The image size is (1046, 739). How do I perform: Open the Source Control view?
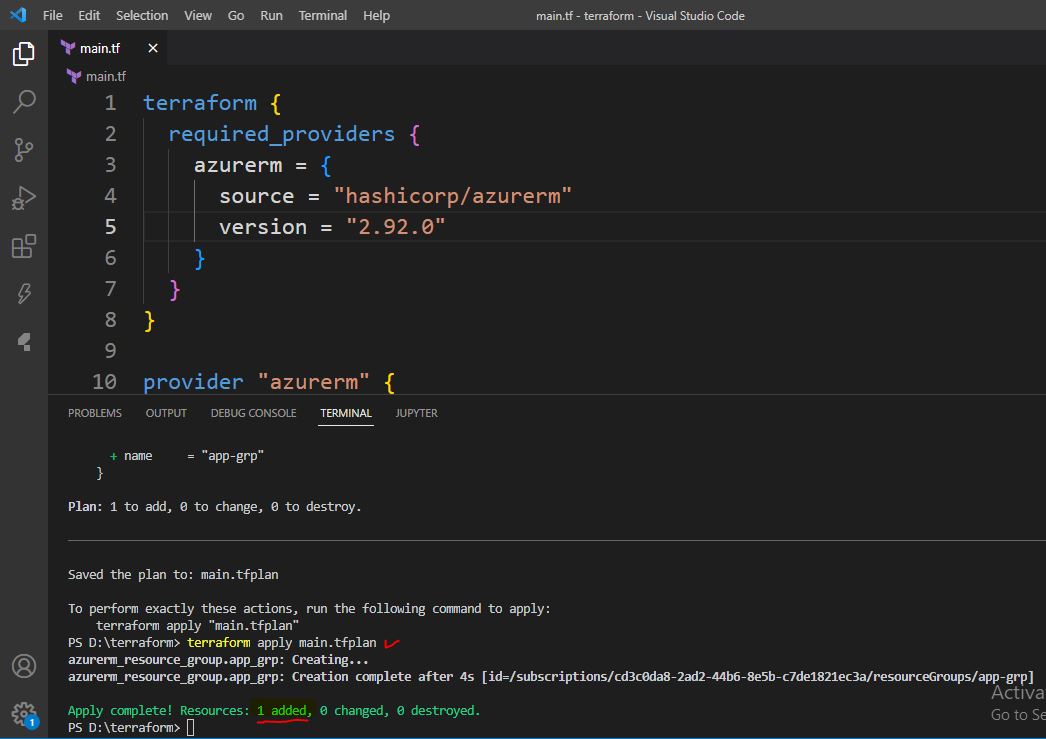point(24,150)
